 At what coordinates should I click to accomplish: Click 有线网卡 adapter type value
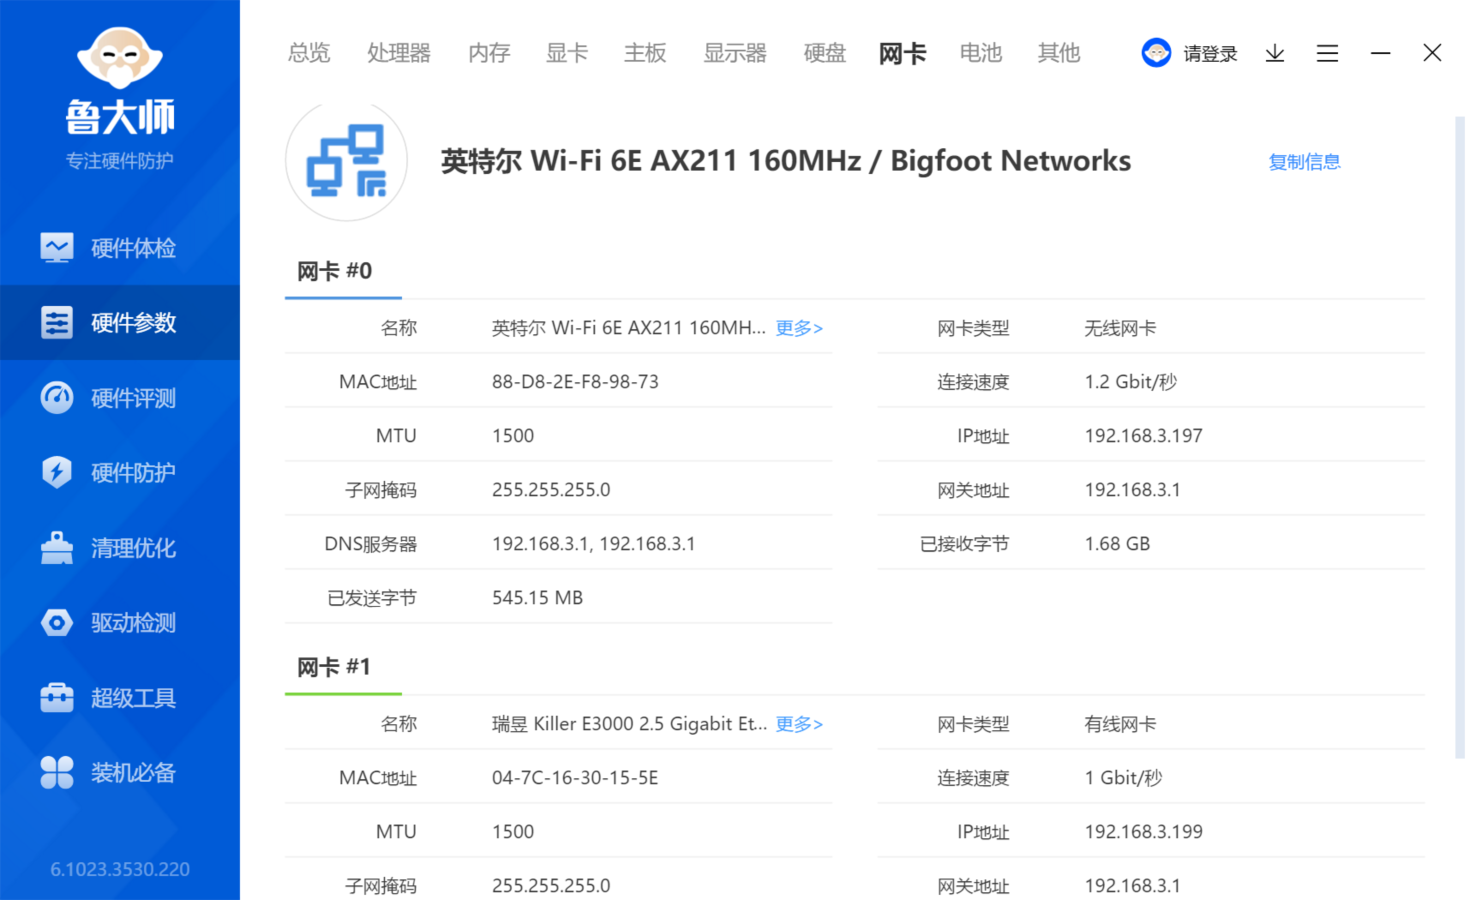(1120, 724)
